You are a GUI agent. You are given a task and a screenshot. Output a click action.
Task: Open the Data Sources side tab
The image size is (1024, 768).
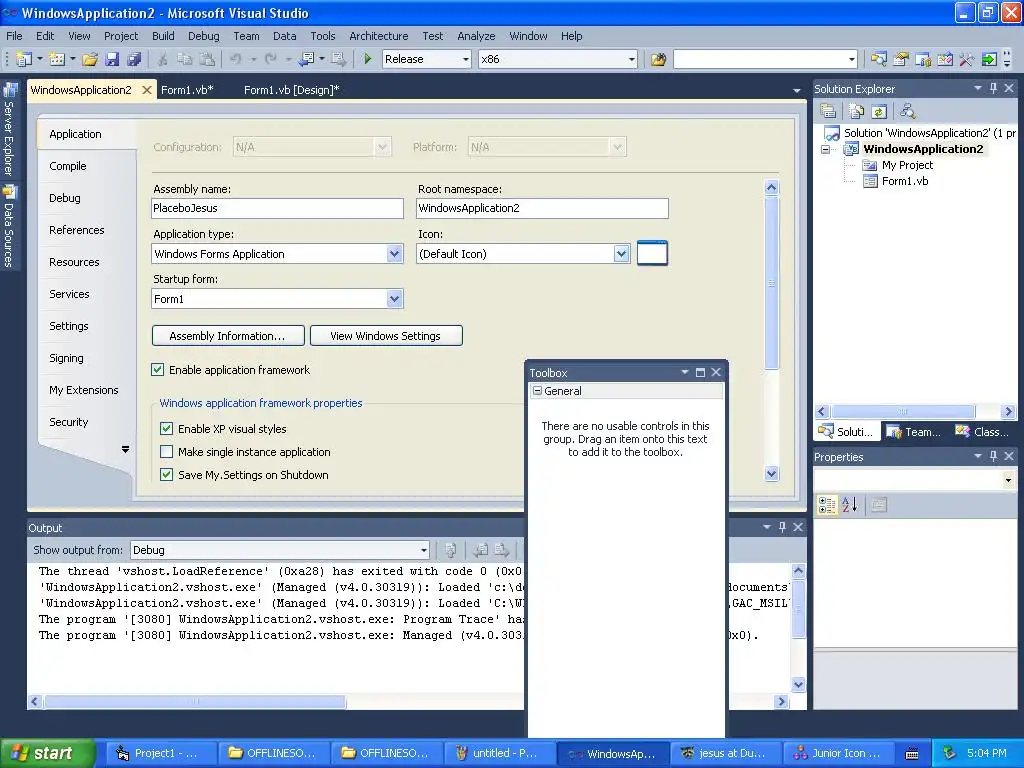(x=9, y=226)
